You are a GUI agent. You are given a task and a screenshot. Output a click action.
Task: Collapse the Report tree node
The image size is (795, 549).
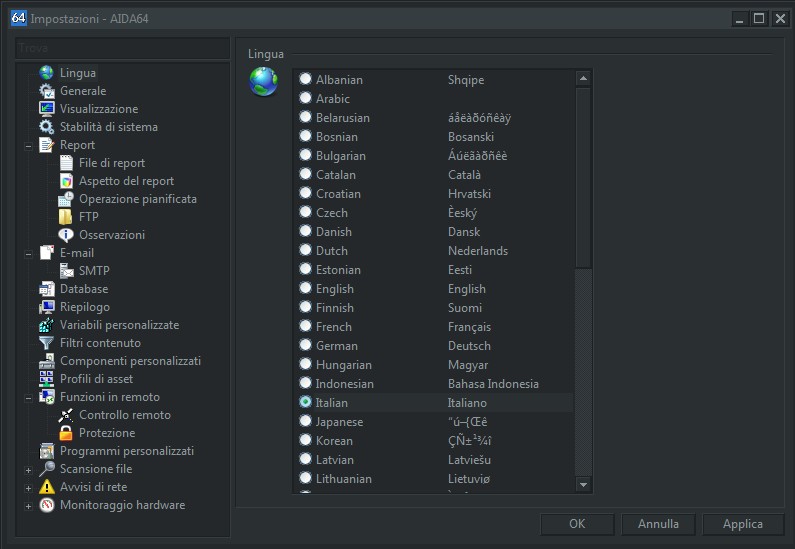click(x=28, y=147)
